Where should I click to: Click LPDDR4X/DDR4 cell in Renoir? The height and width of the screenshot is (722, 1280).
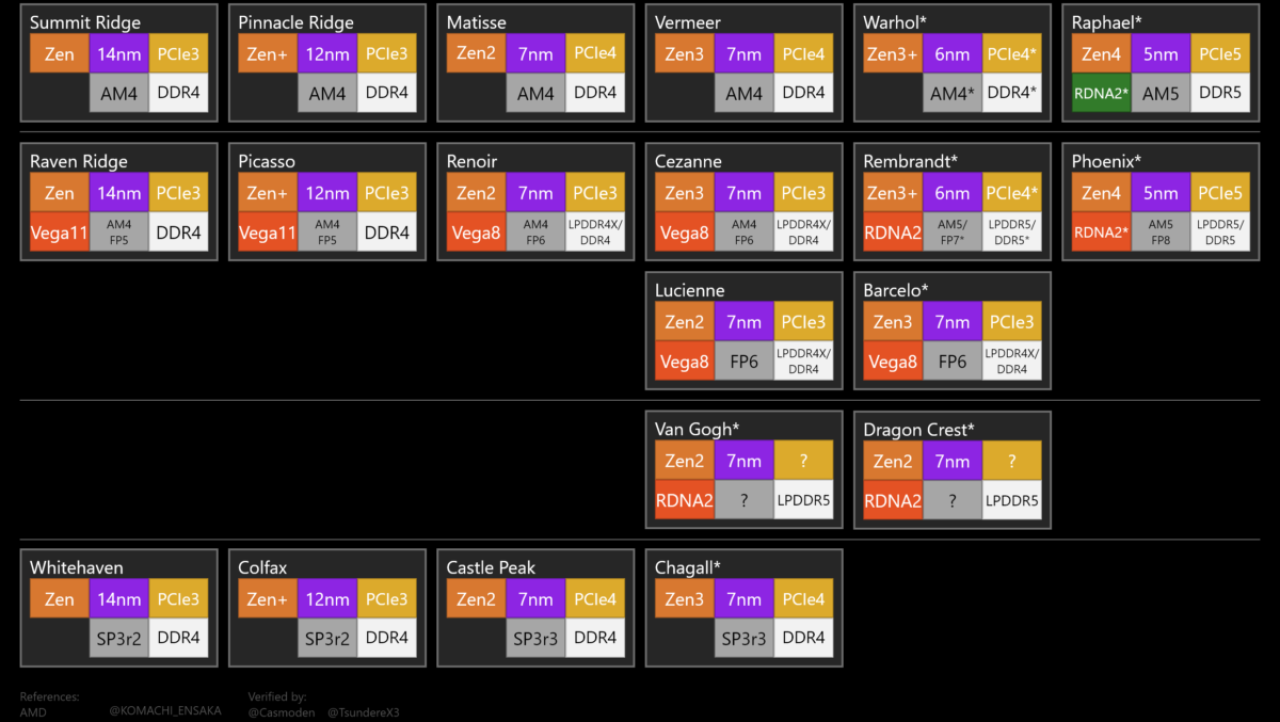click(x=595, y=232)
